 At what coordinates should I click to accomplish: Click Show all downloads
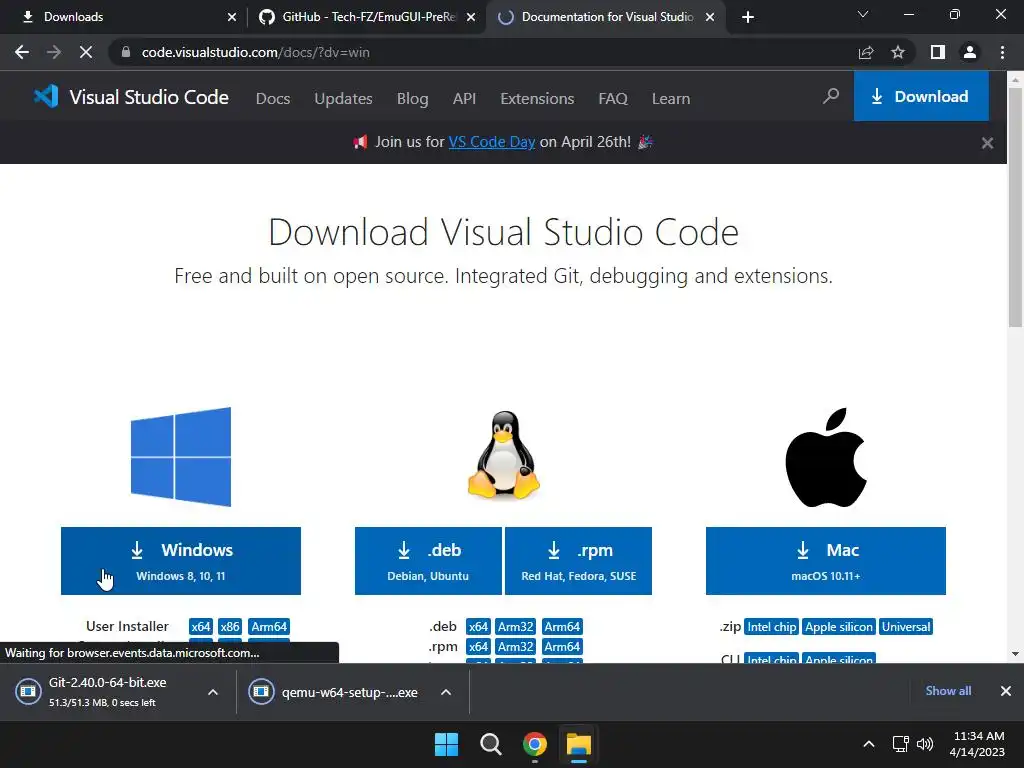[x=948, y=691]
